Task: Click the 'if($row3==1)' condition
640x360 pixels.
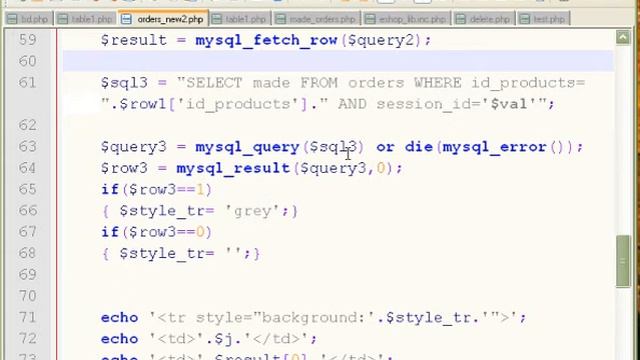Action: coord(156,189)
